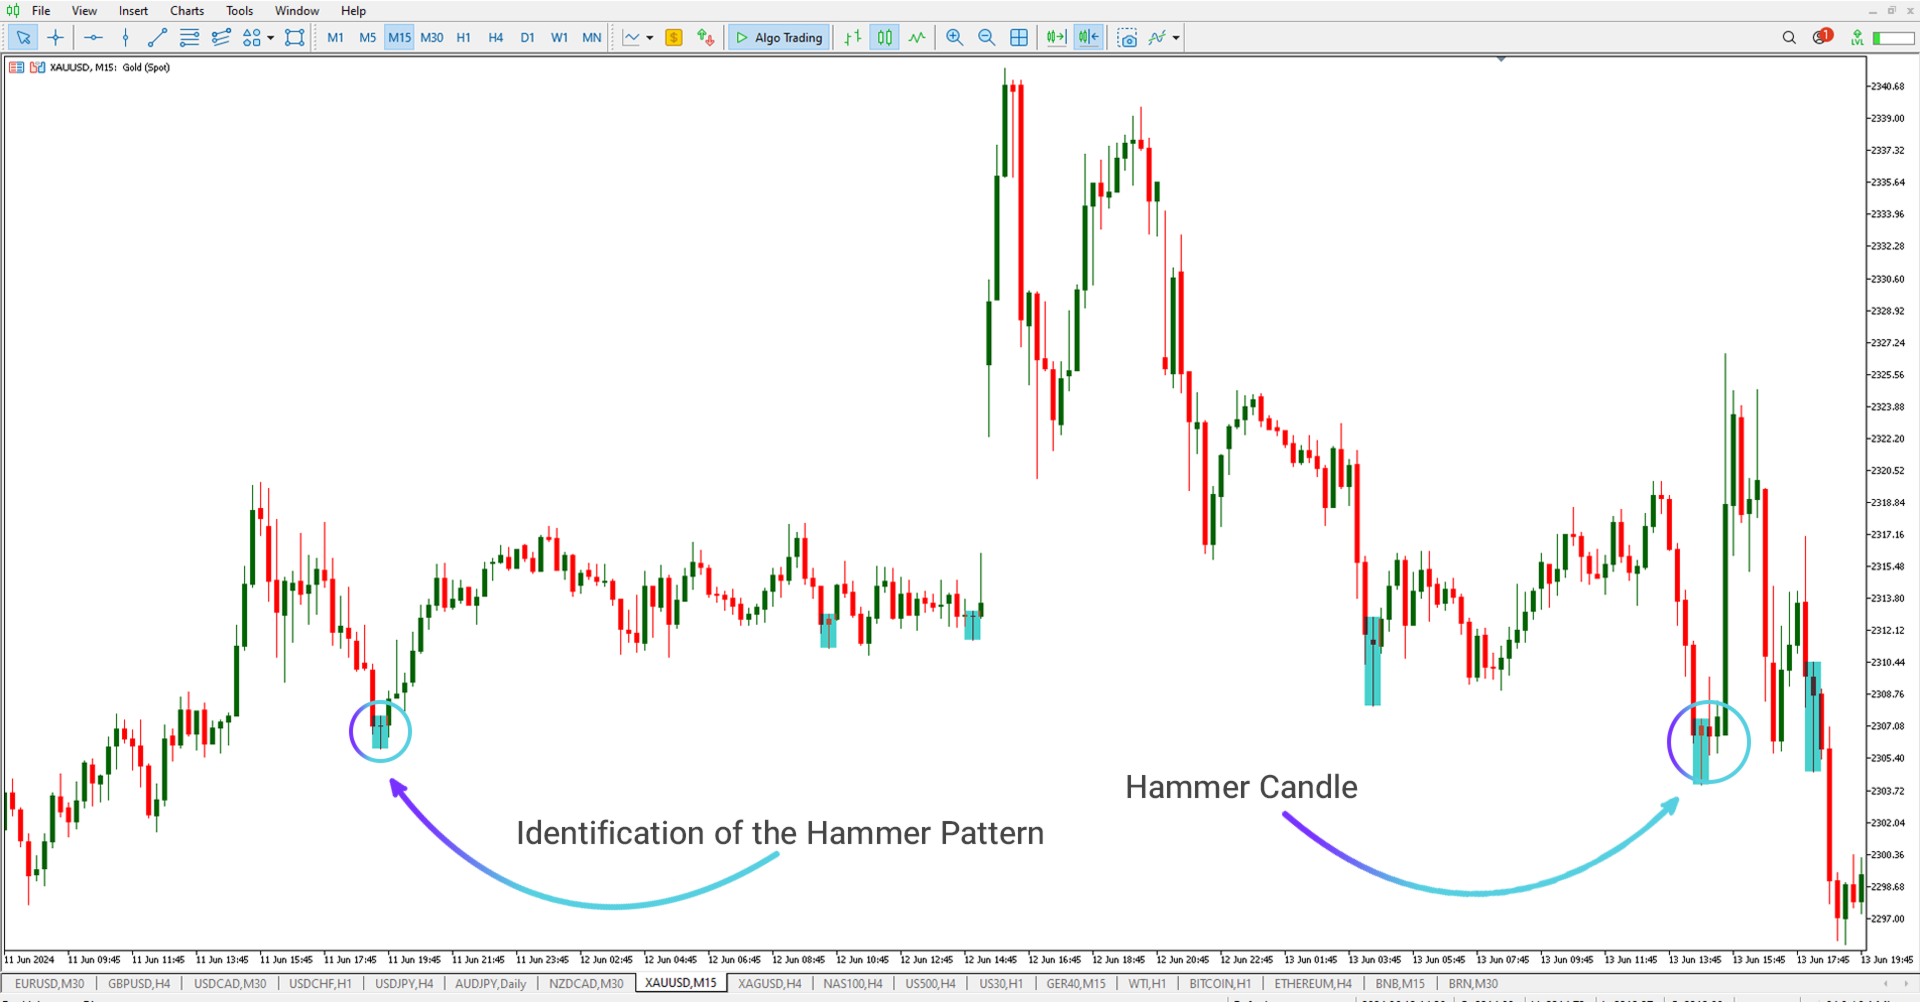Screen dimensions: 1920x1002
Task: Open search with the magnifier icon
Action: click(x=1789, y=37)
